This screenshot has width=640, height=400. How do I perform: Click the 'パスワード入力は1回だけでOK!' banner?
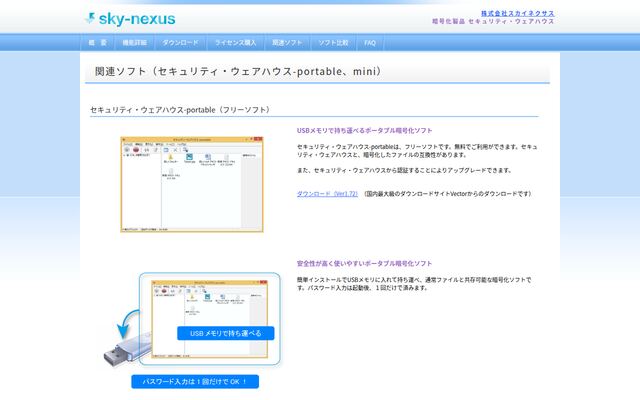point(195,382)
